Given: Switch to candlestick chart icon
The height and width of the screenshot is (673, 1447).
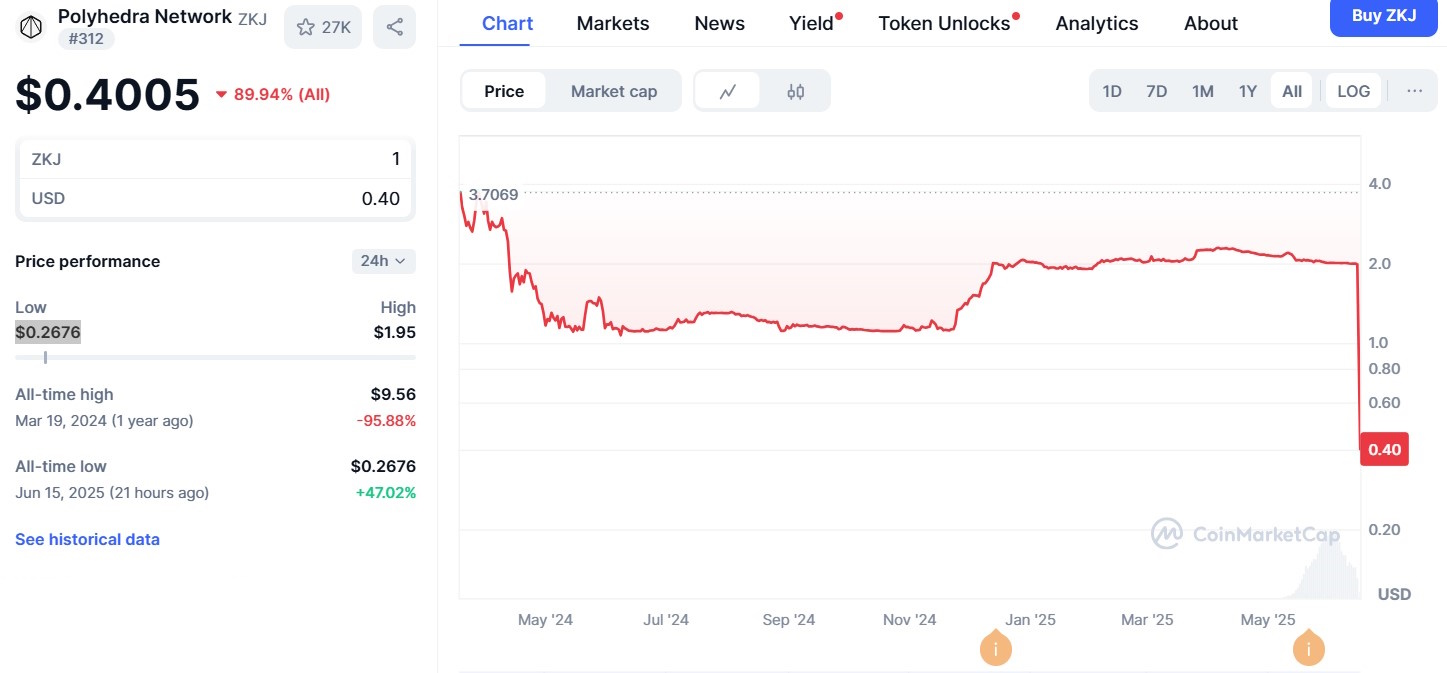Looking at the screenshot, I should tap(795, 91).
